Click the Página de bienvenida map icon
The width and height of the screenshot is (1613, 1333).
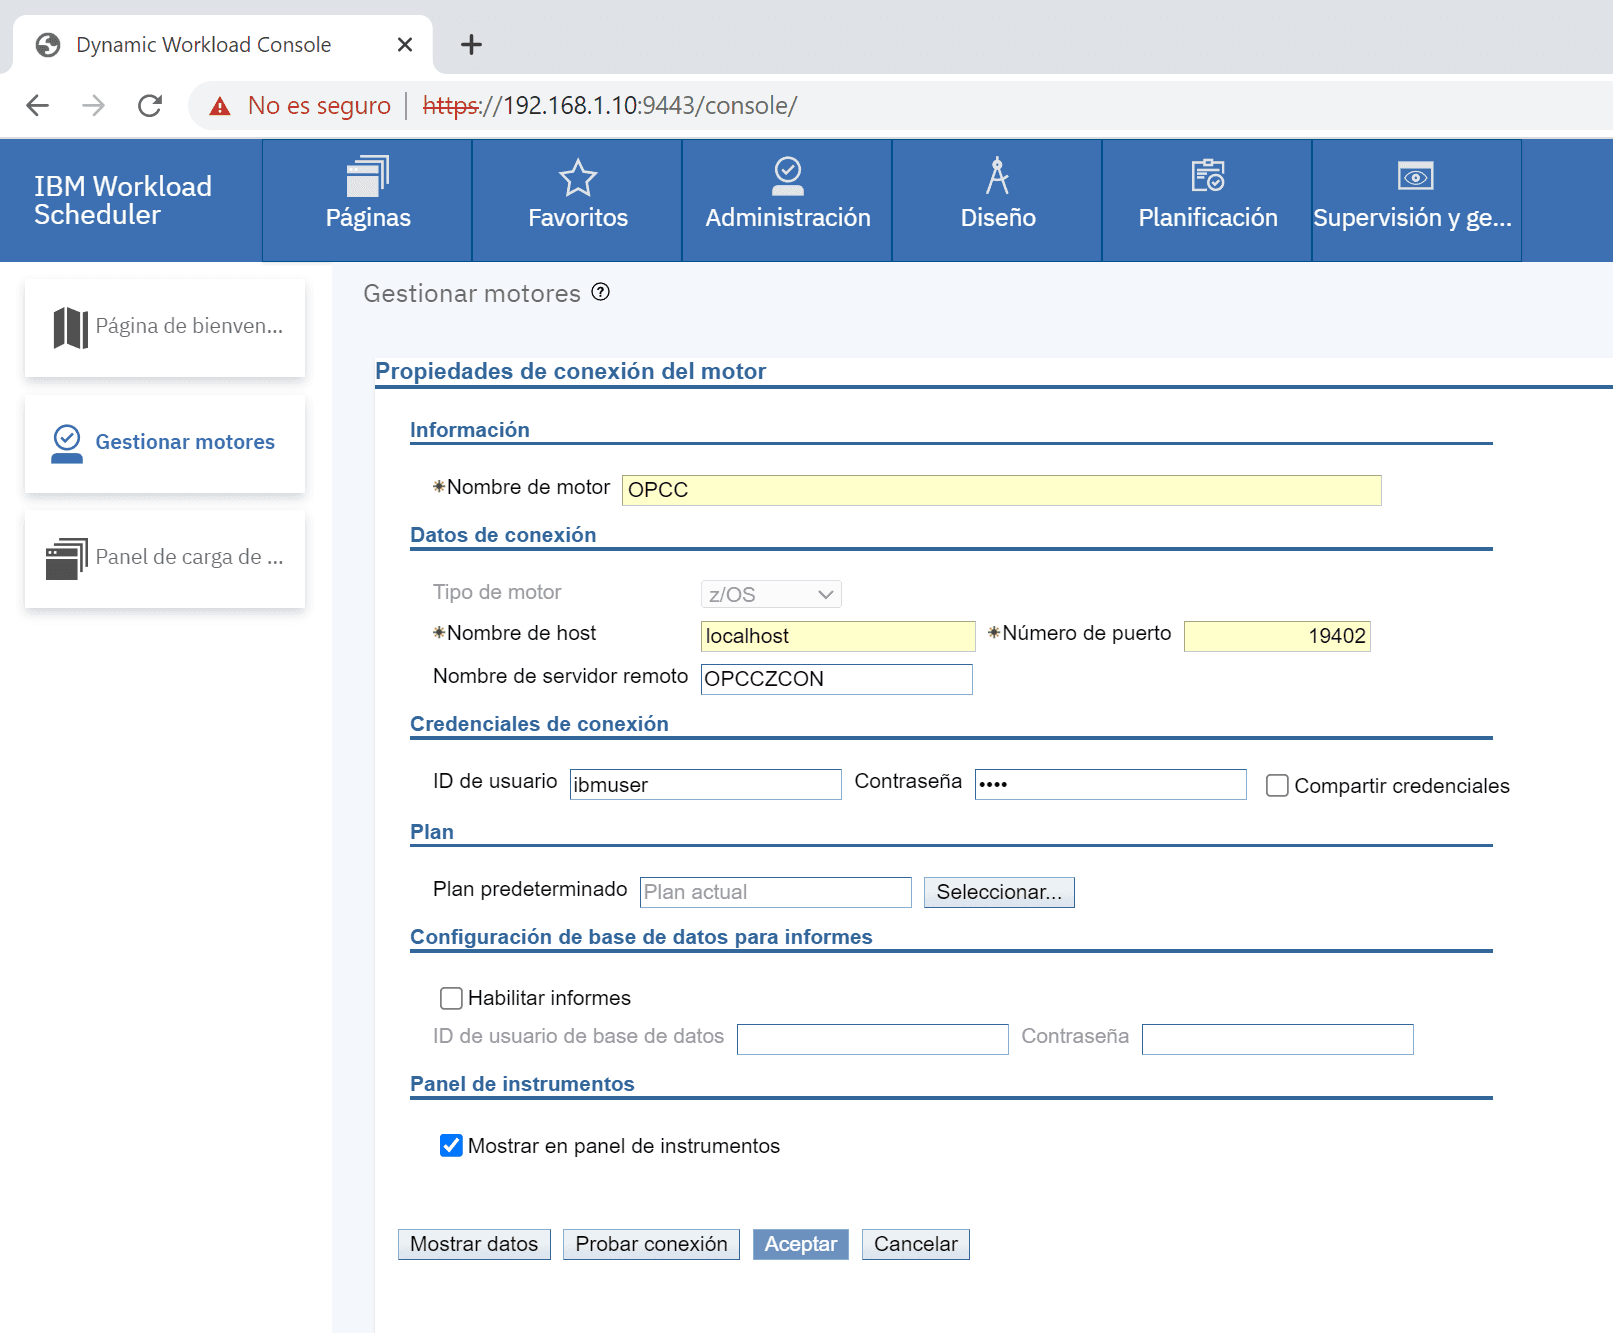point(70,327)
